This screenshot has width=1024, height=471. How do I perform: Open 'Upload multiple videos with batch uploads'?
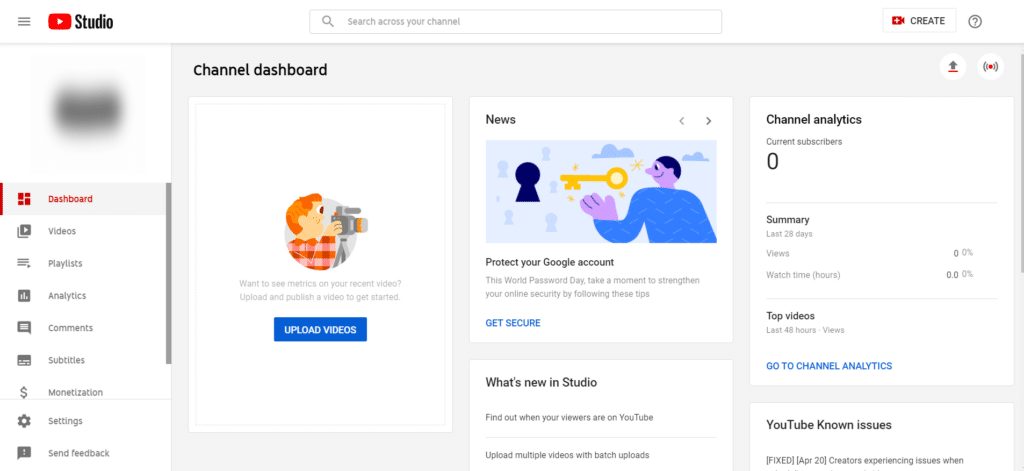pos(568,455)
